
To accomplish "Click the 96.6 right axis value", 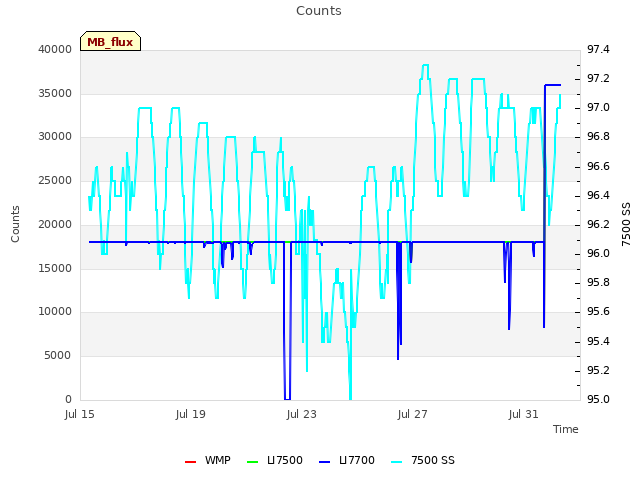I will (x=598, y=167).
